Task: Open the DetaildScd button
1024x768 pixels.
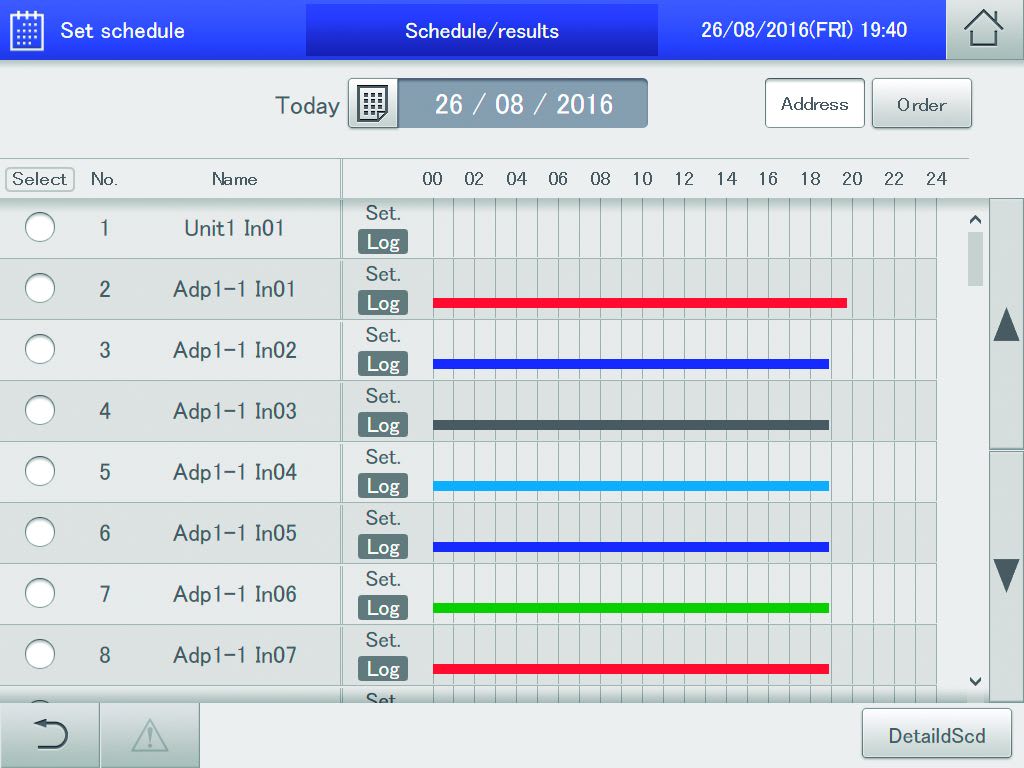Action: 936,736
